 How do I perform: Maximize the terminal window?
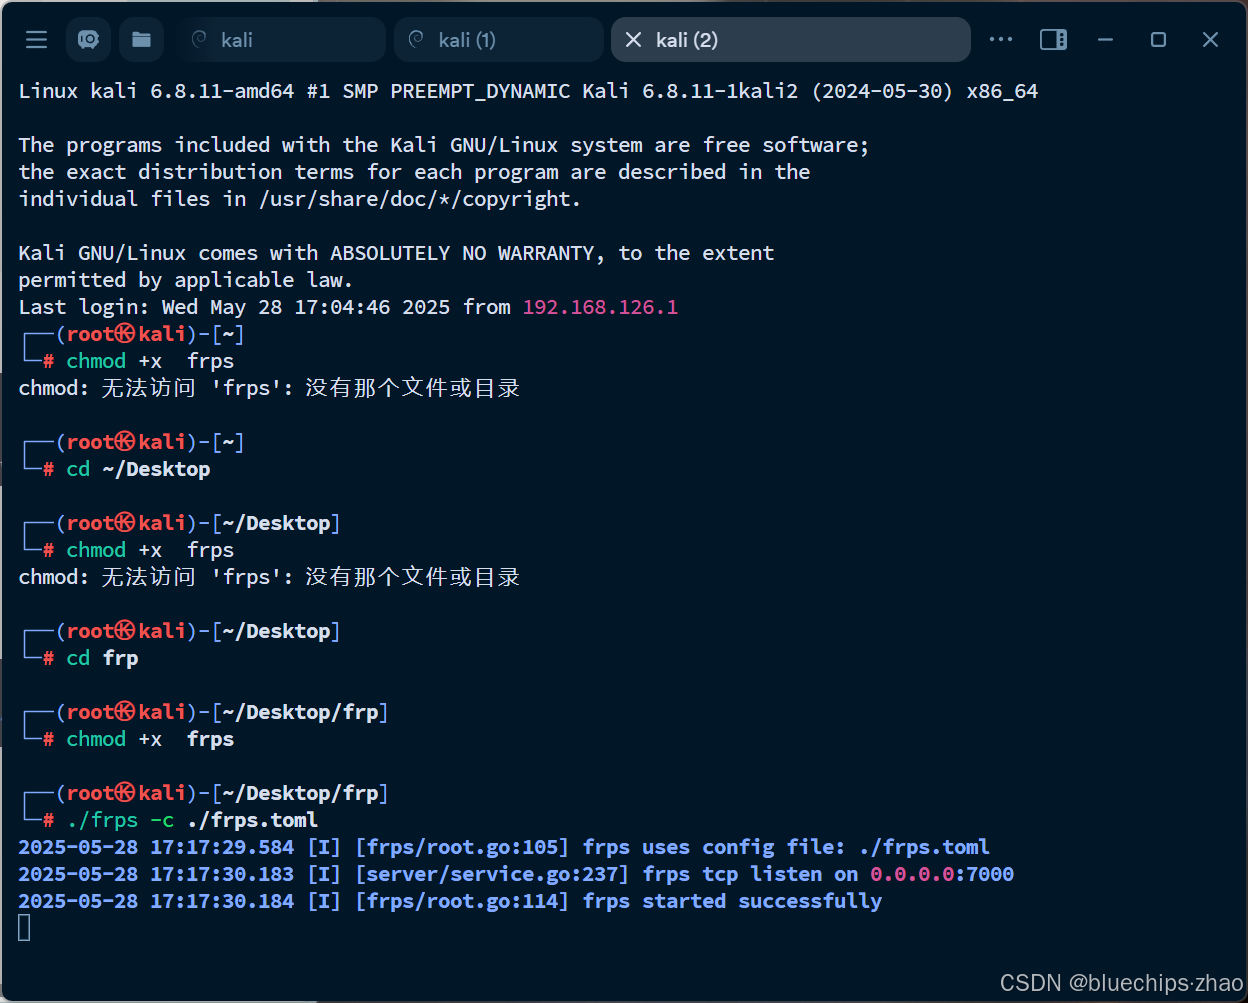(1158, 40)
